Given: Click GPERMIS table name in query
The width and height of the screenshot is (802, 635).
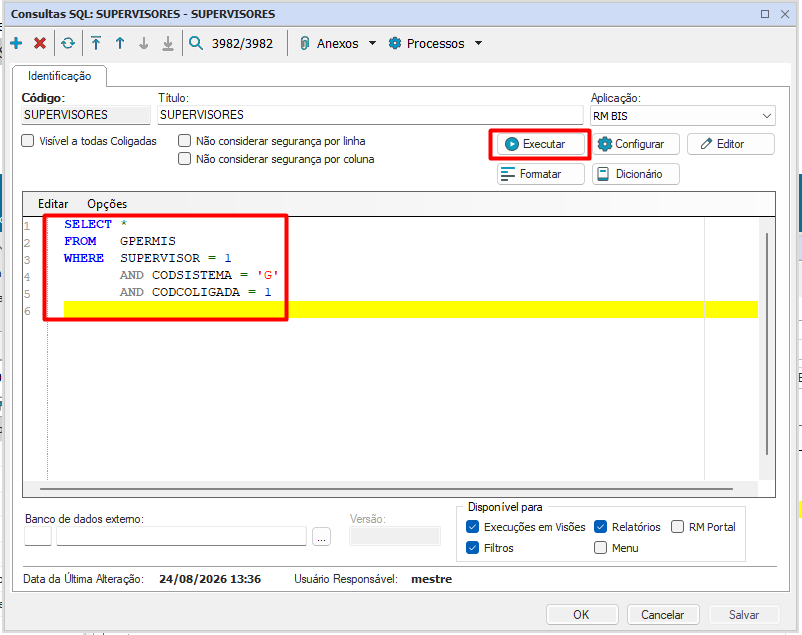Looking at the screenshot, I should pyautogui.click(x=148, y=241).
